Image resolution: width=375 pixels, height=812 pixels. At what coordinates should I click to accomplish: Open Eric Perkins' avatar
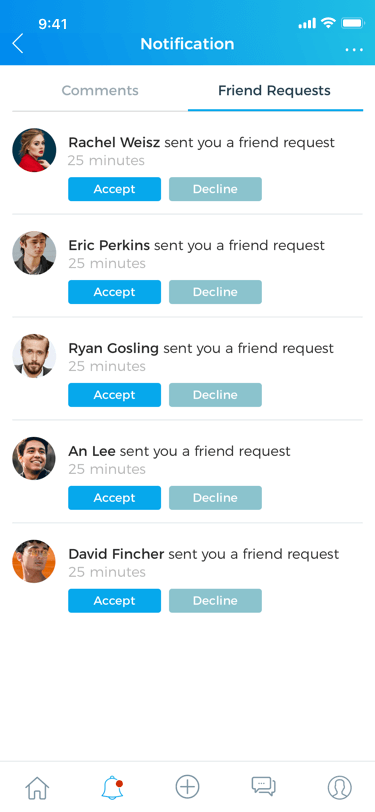coord(34,253)
